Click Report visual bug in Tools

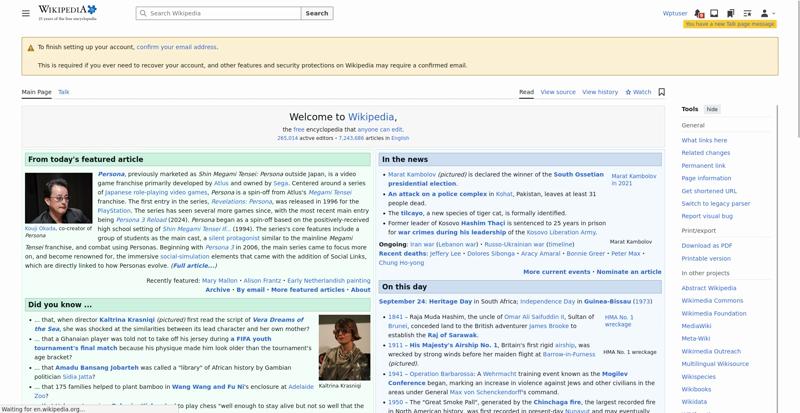point(707,216)
